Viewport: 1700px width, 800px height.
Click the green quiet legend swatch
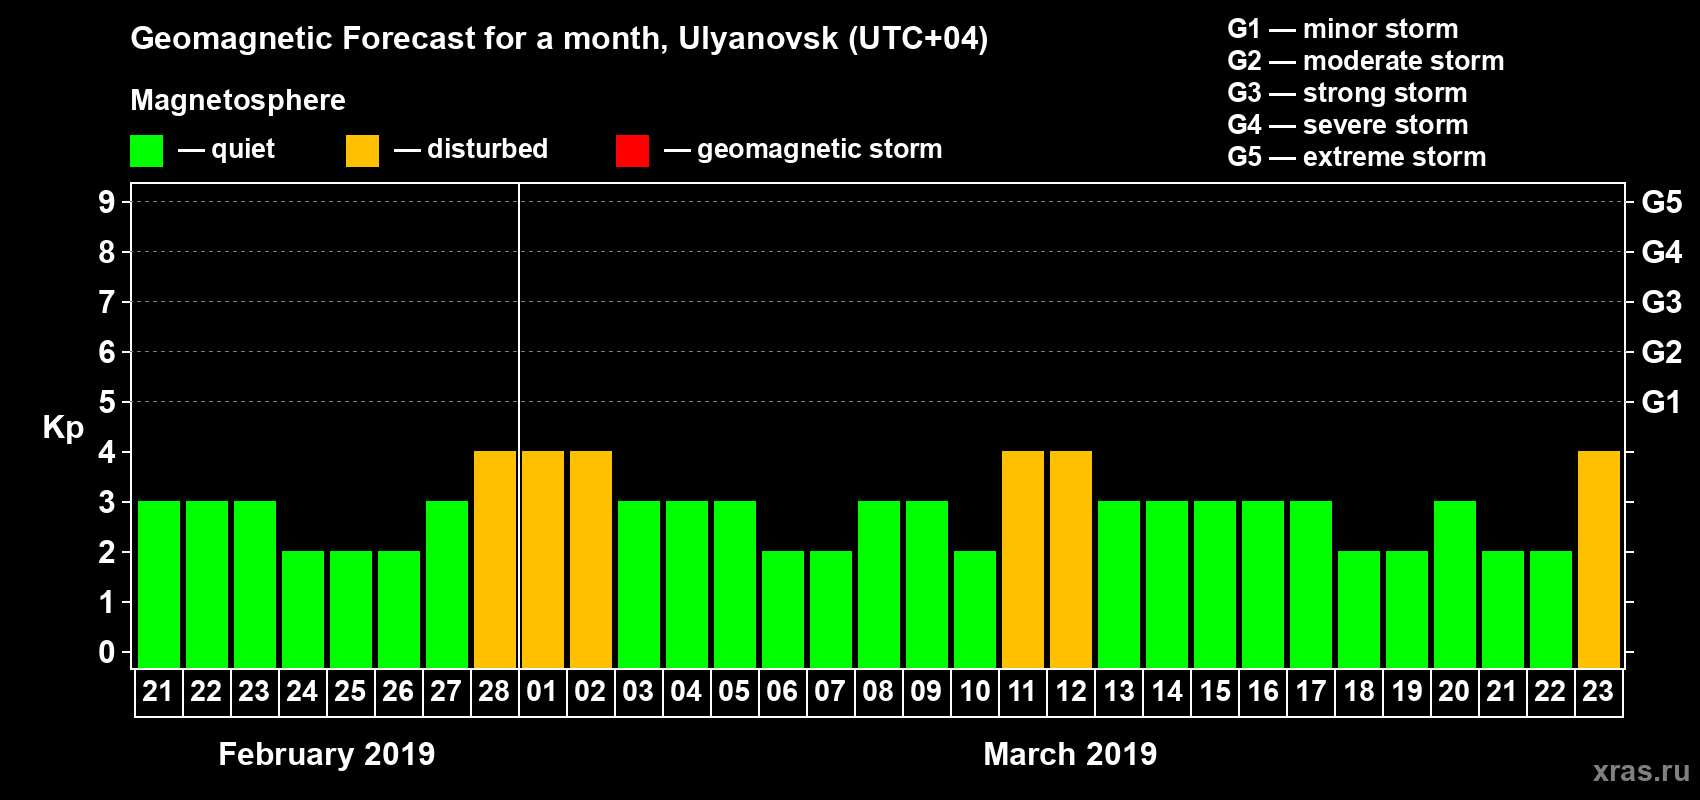[146, 151]
